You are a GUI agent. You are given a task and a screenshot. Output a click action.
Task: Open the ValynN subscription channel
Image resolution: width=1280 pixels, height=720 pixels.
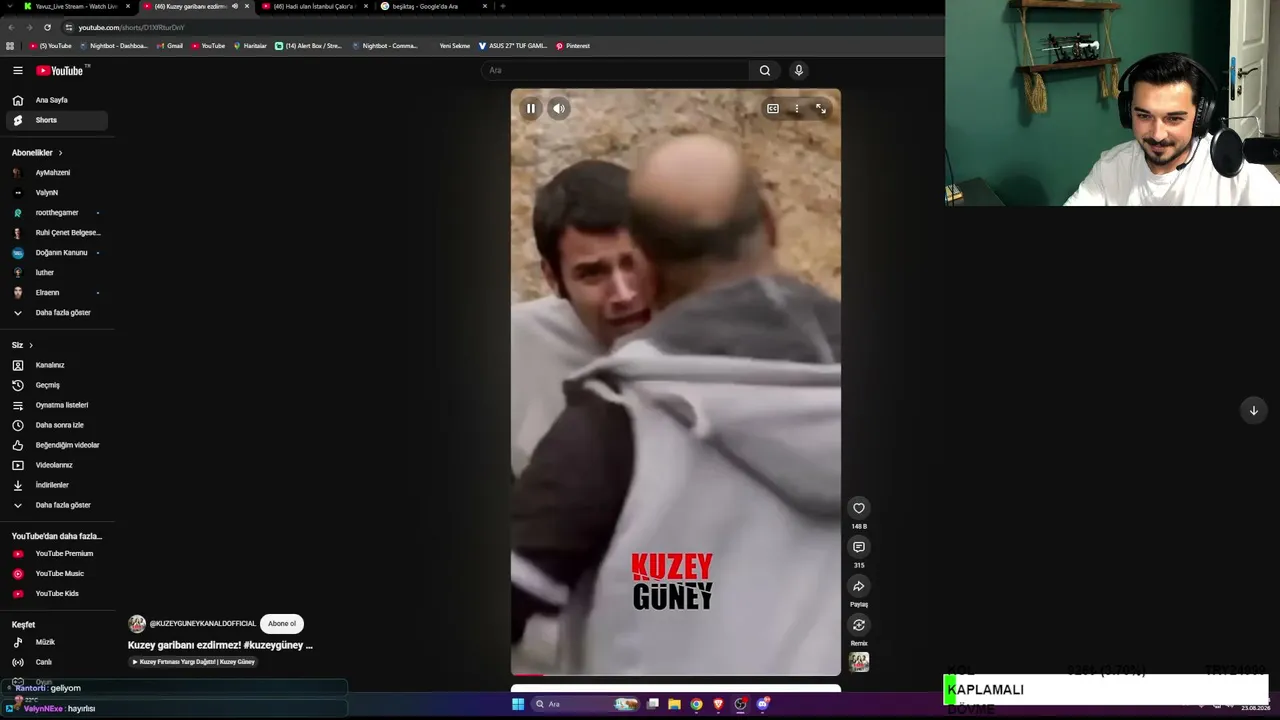click(x=57, y=192)
